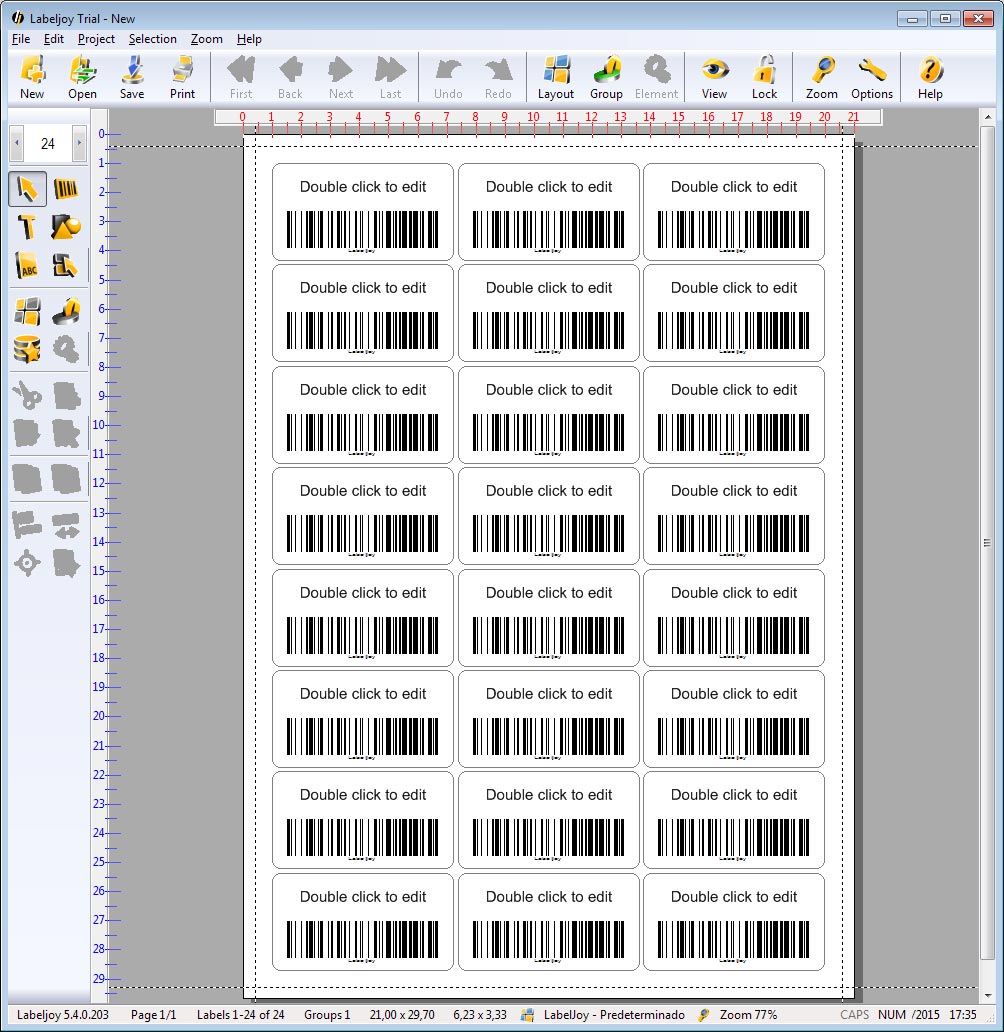This screenshot has width=1004, height=1032.
Task: Click the '6,23 x 3,33' label size
Action: (x=480, y=1015)
